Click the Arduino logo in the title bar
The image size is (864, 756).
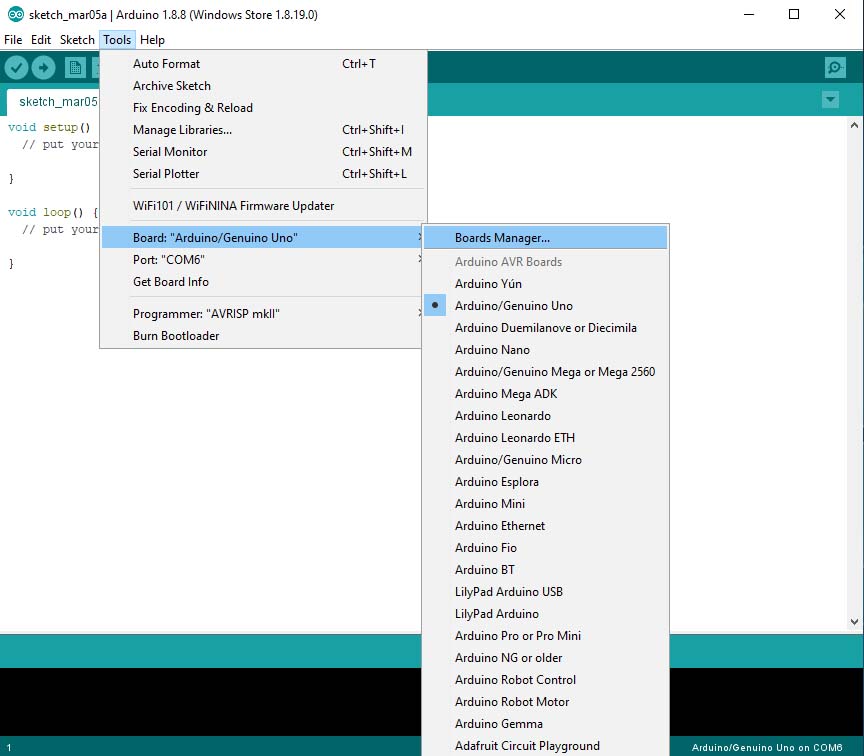click(15, 14)
